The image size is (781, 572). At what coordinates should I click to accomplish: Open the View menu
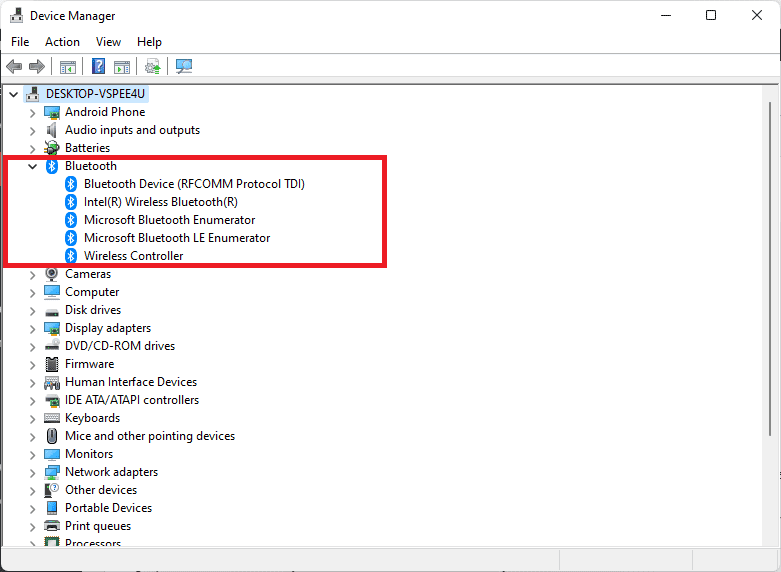[108, 42]
